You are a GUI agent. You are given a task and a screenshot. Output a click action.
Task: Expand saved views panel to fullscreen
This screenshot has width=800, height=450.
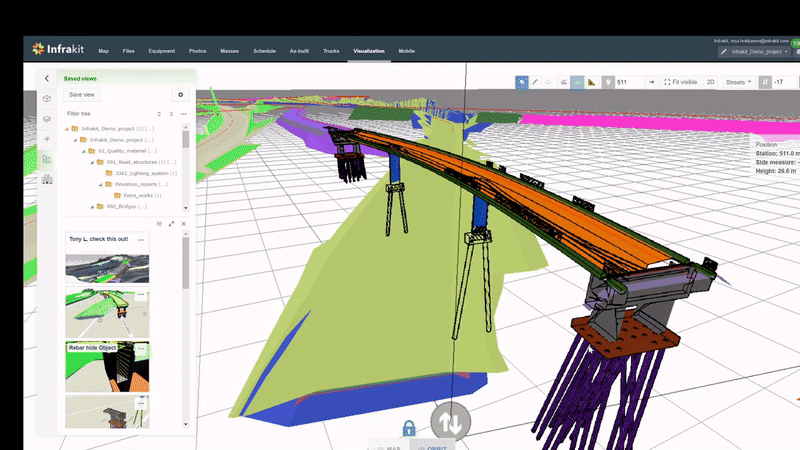pyautogui.click(x=171, y=223)
